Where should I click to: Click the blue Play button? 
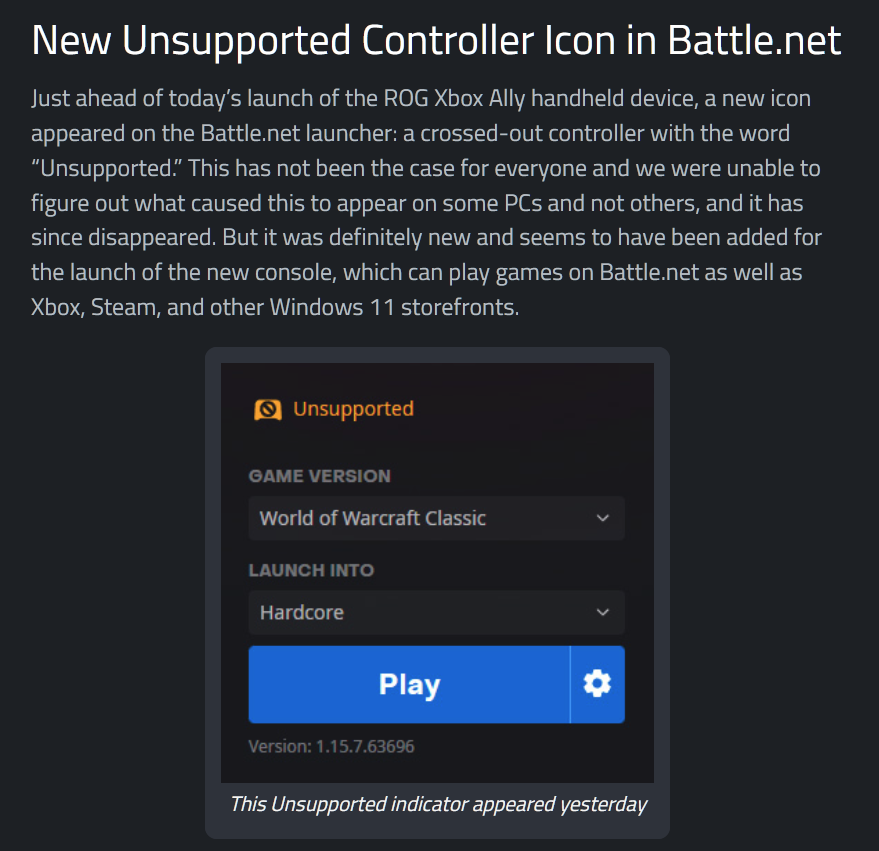[409, 684]
